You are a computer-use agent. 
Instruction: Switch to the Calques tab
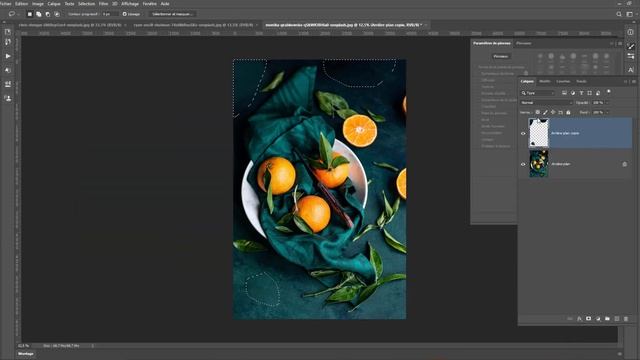pos(527,81)
